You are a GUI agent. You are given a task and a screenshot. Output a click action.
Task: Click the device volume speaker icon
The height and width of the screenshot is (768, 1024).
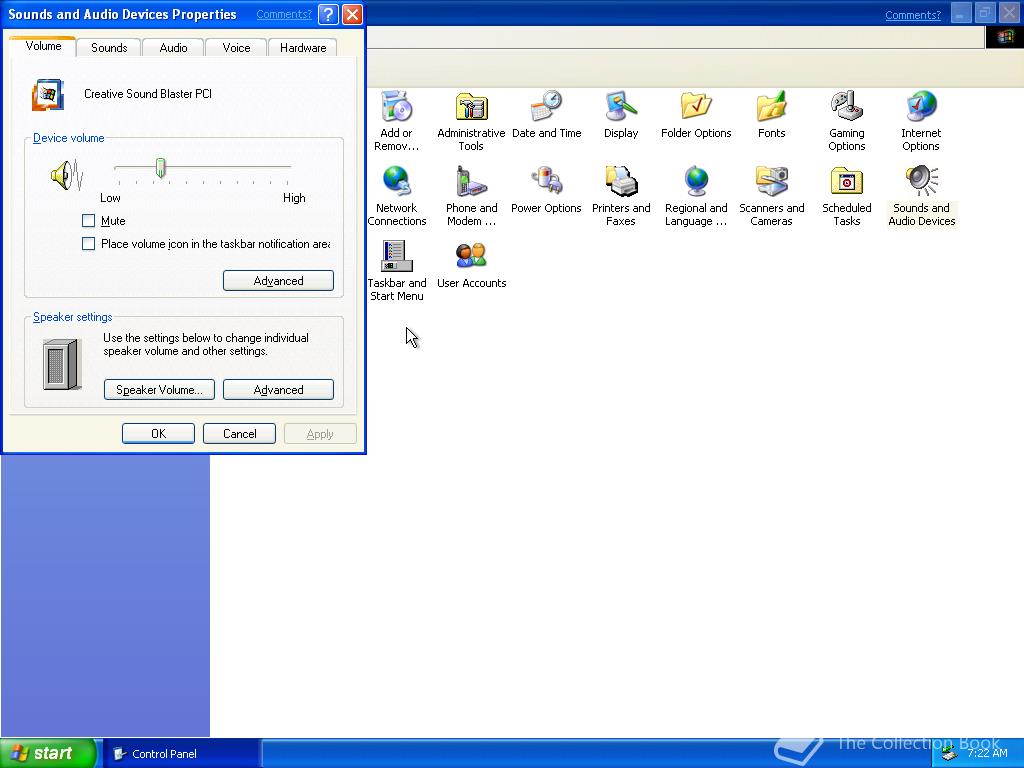(x=67, y=175)
